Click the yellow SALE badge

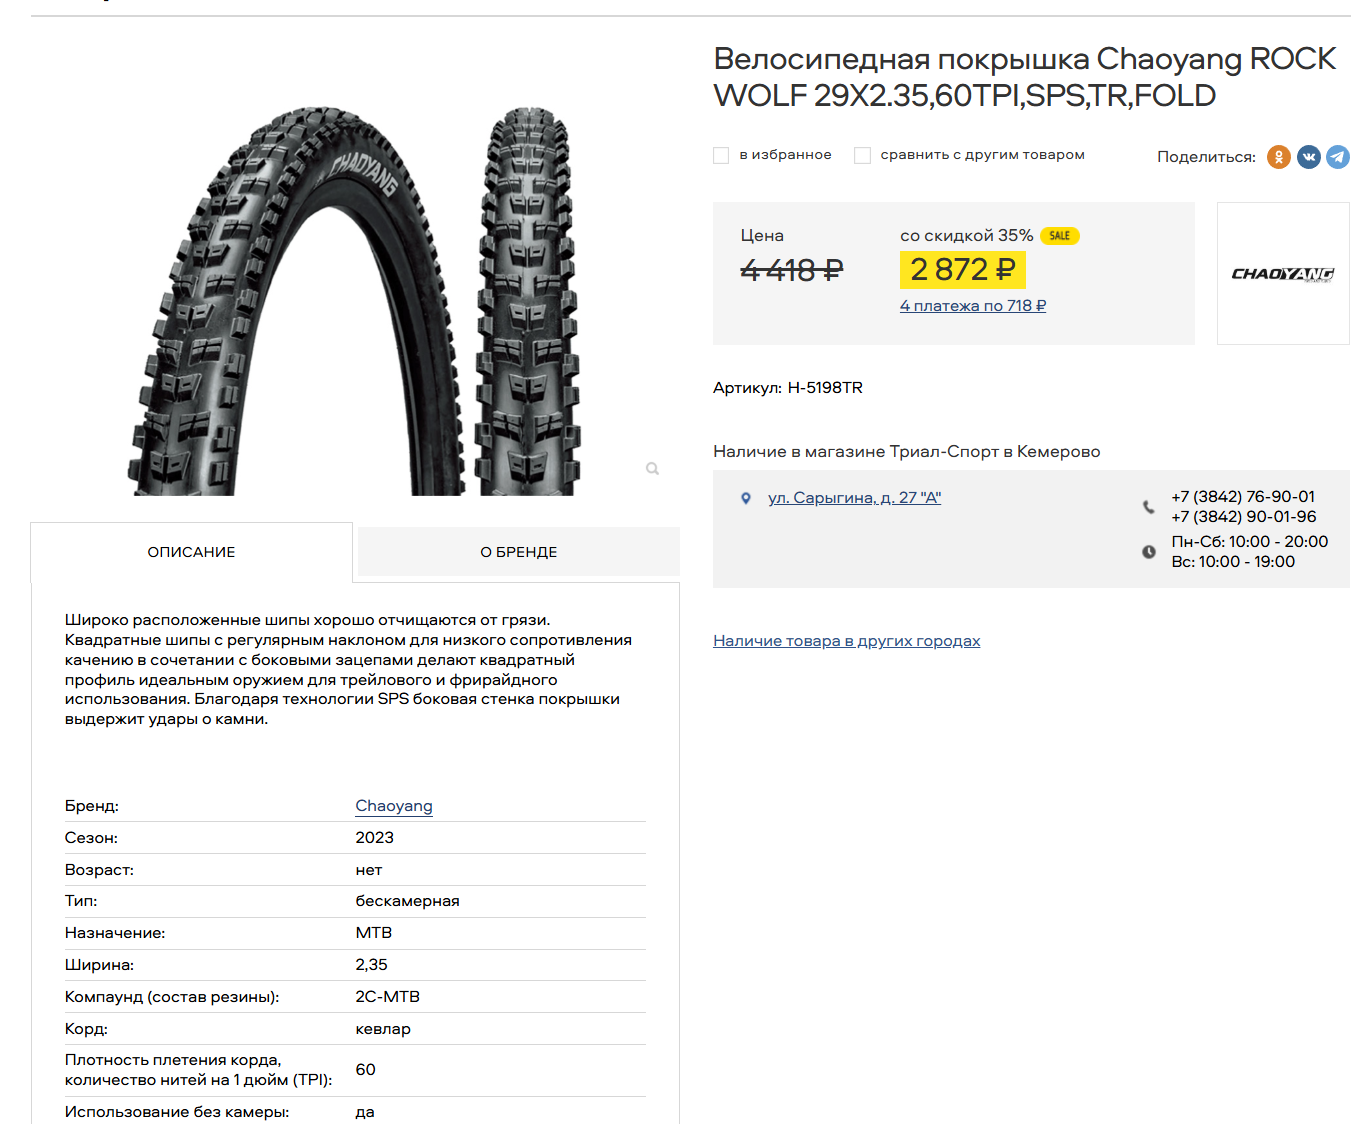pyautogui.click(x=1060, y=236)
